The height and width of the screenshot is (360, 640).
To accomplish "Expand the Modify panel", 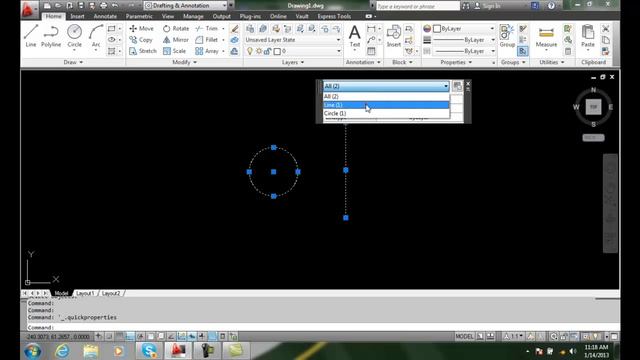I will [x=184, y=62].
